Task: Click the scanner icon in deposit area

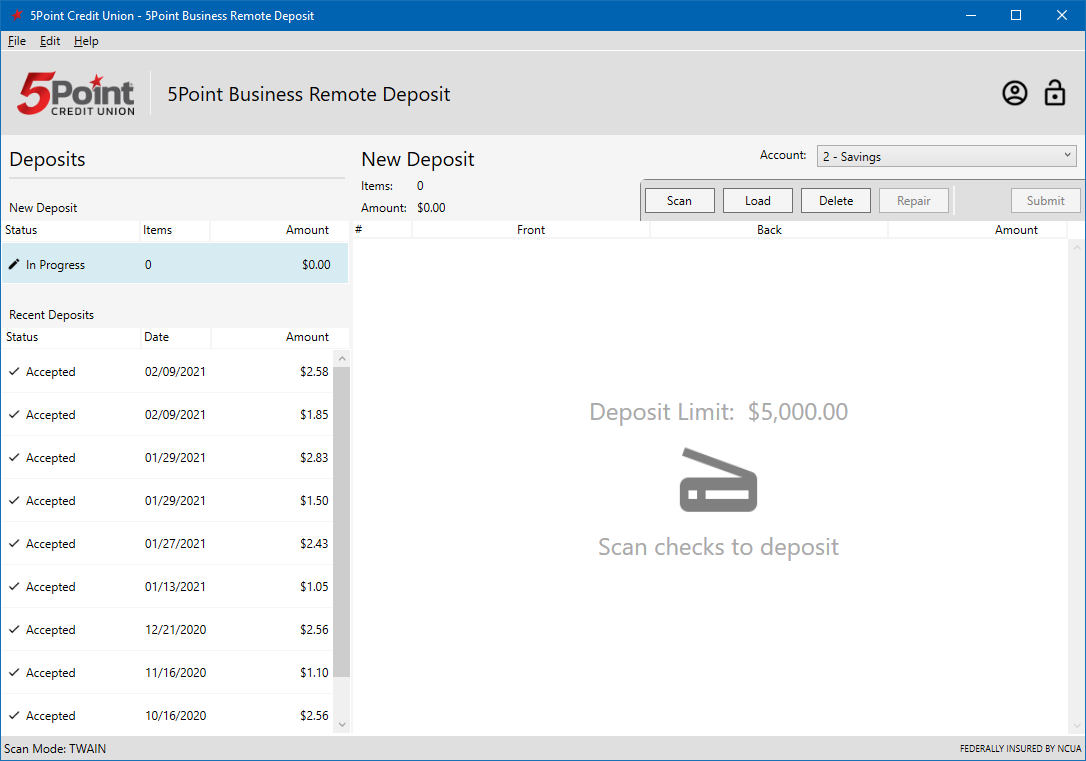Action: tap(718, 480)
